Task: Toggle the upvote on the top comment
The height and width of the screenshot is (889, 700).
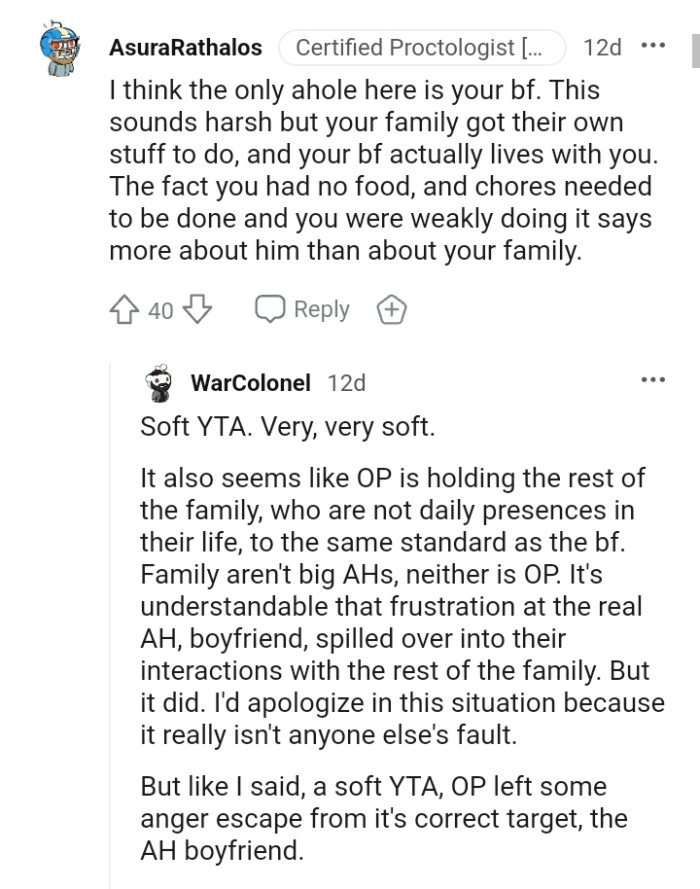Action: 124,309
